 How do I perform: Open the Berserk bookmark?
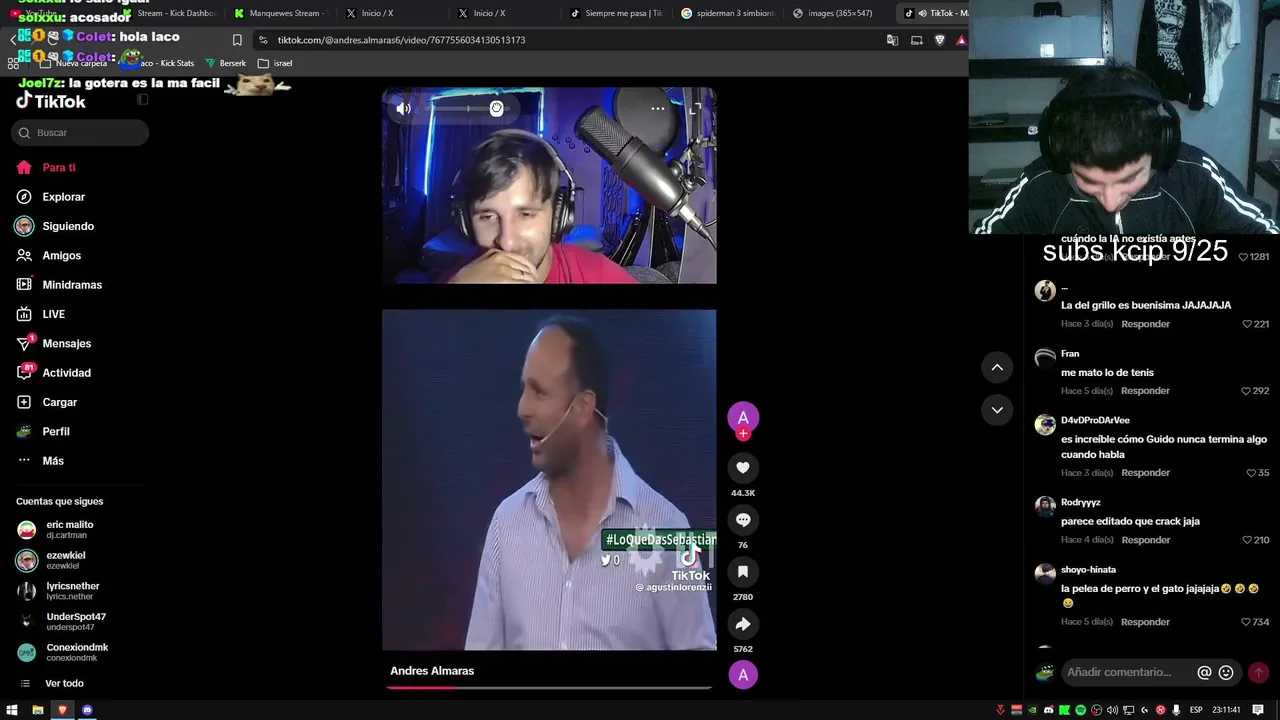(x=225, y=63)
